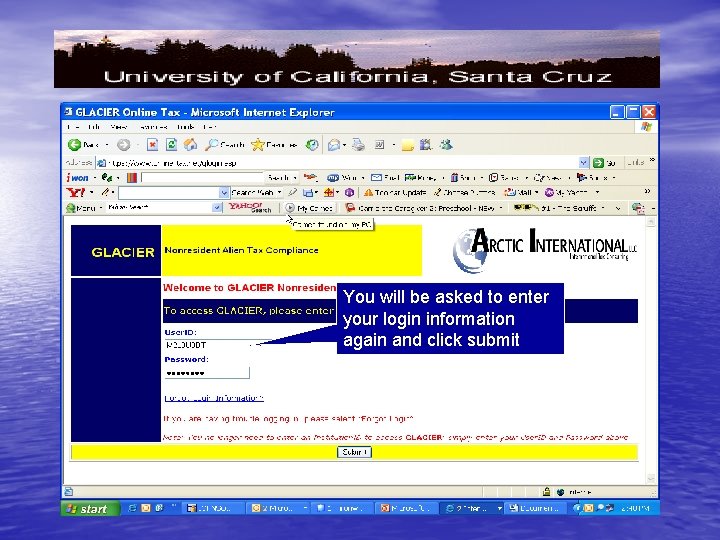Open the Back button history dropdown
The width and height of the screenshot is (720, 540).
[x=107, y=145]
